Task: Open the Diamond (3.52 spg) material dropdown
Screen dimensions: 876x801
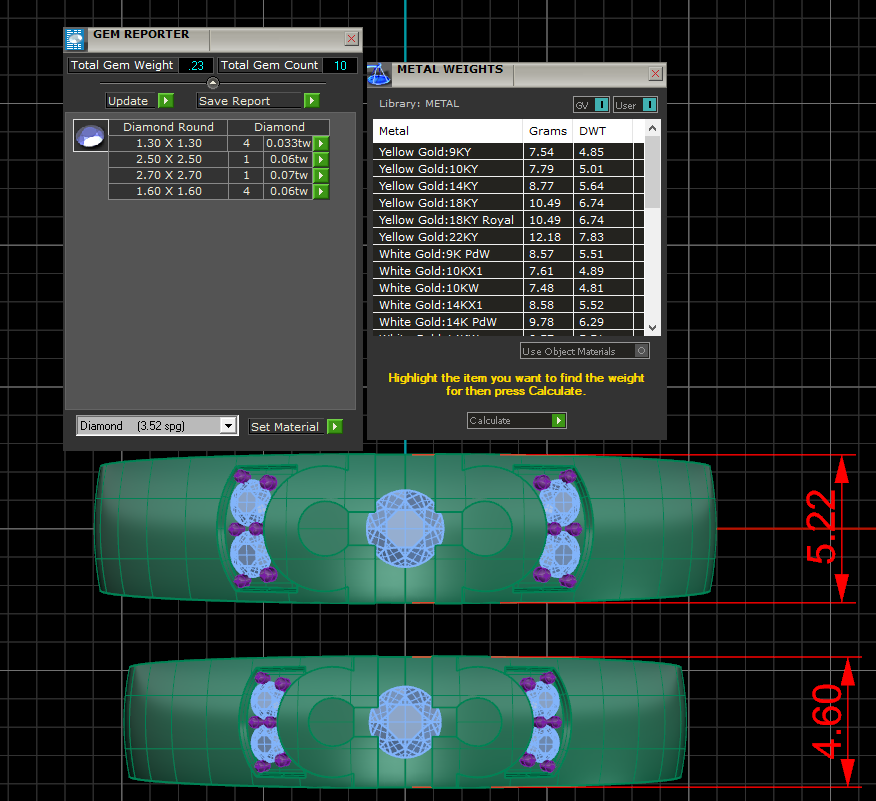Action: point(228,426)
